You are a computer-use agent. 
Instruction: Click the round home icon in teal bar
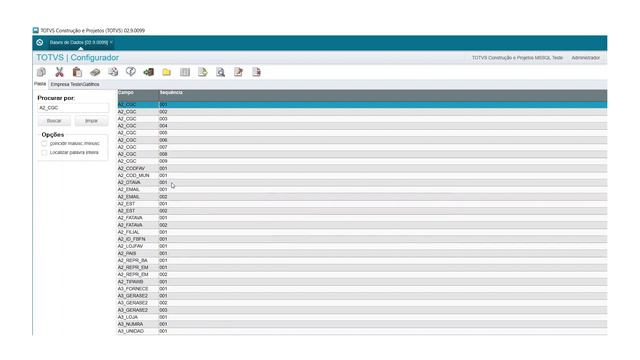40,42
